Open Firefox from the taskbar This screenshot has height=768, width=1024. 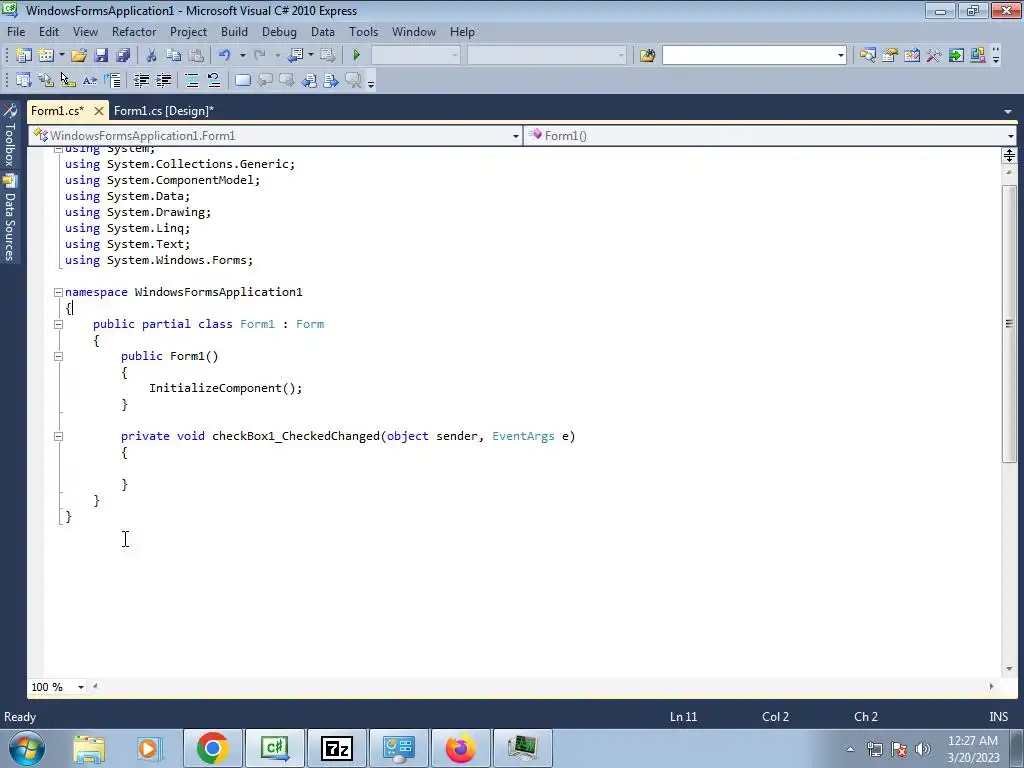[x=460, y=748]
